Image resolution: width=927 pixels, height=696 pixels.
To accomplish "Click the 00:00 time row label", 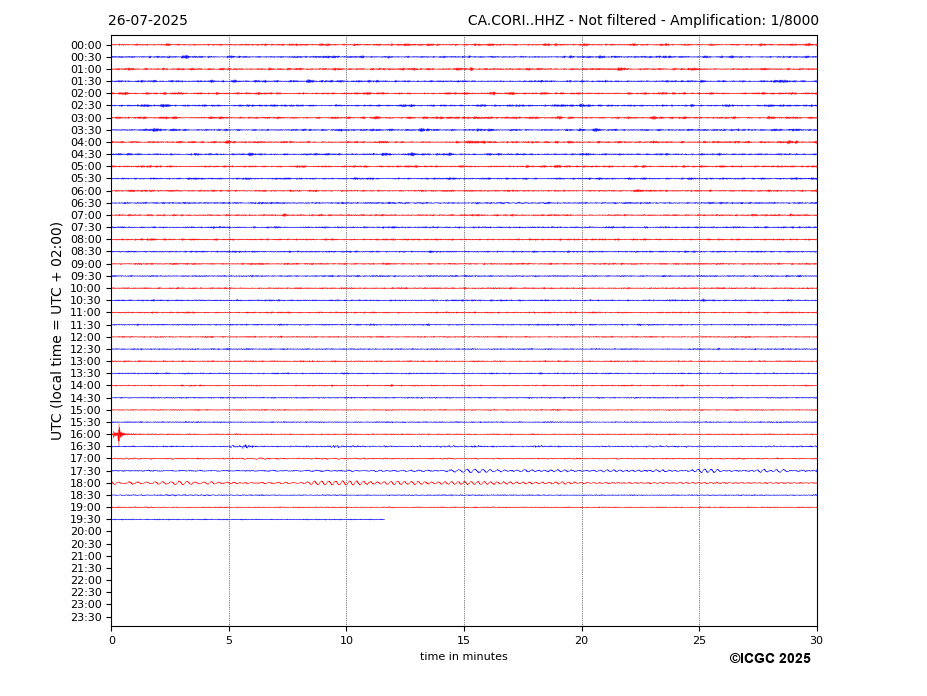I will coord(86,46).
